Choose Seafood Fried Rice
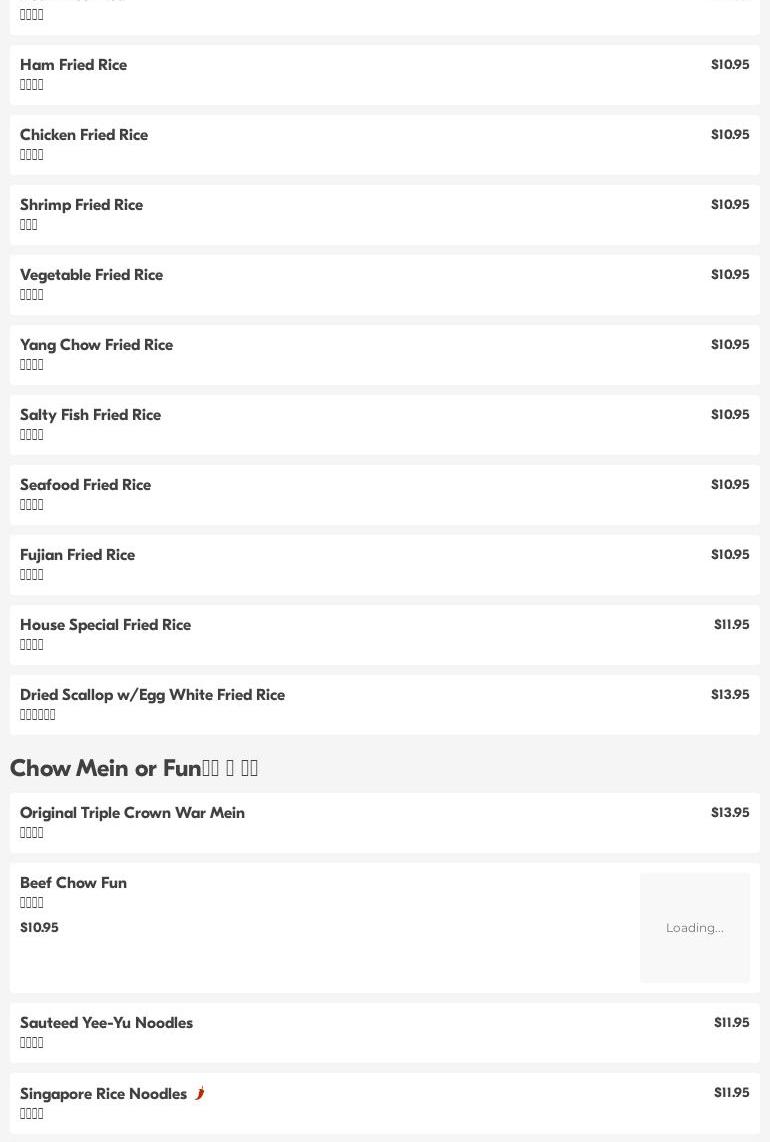 (86, 485)
